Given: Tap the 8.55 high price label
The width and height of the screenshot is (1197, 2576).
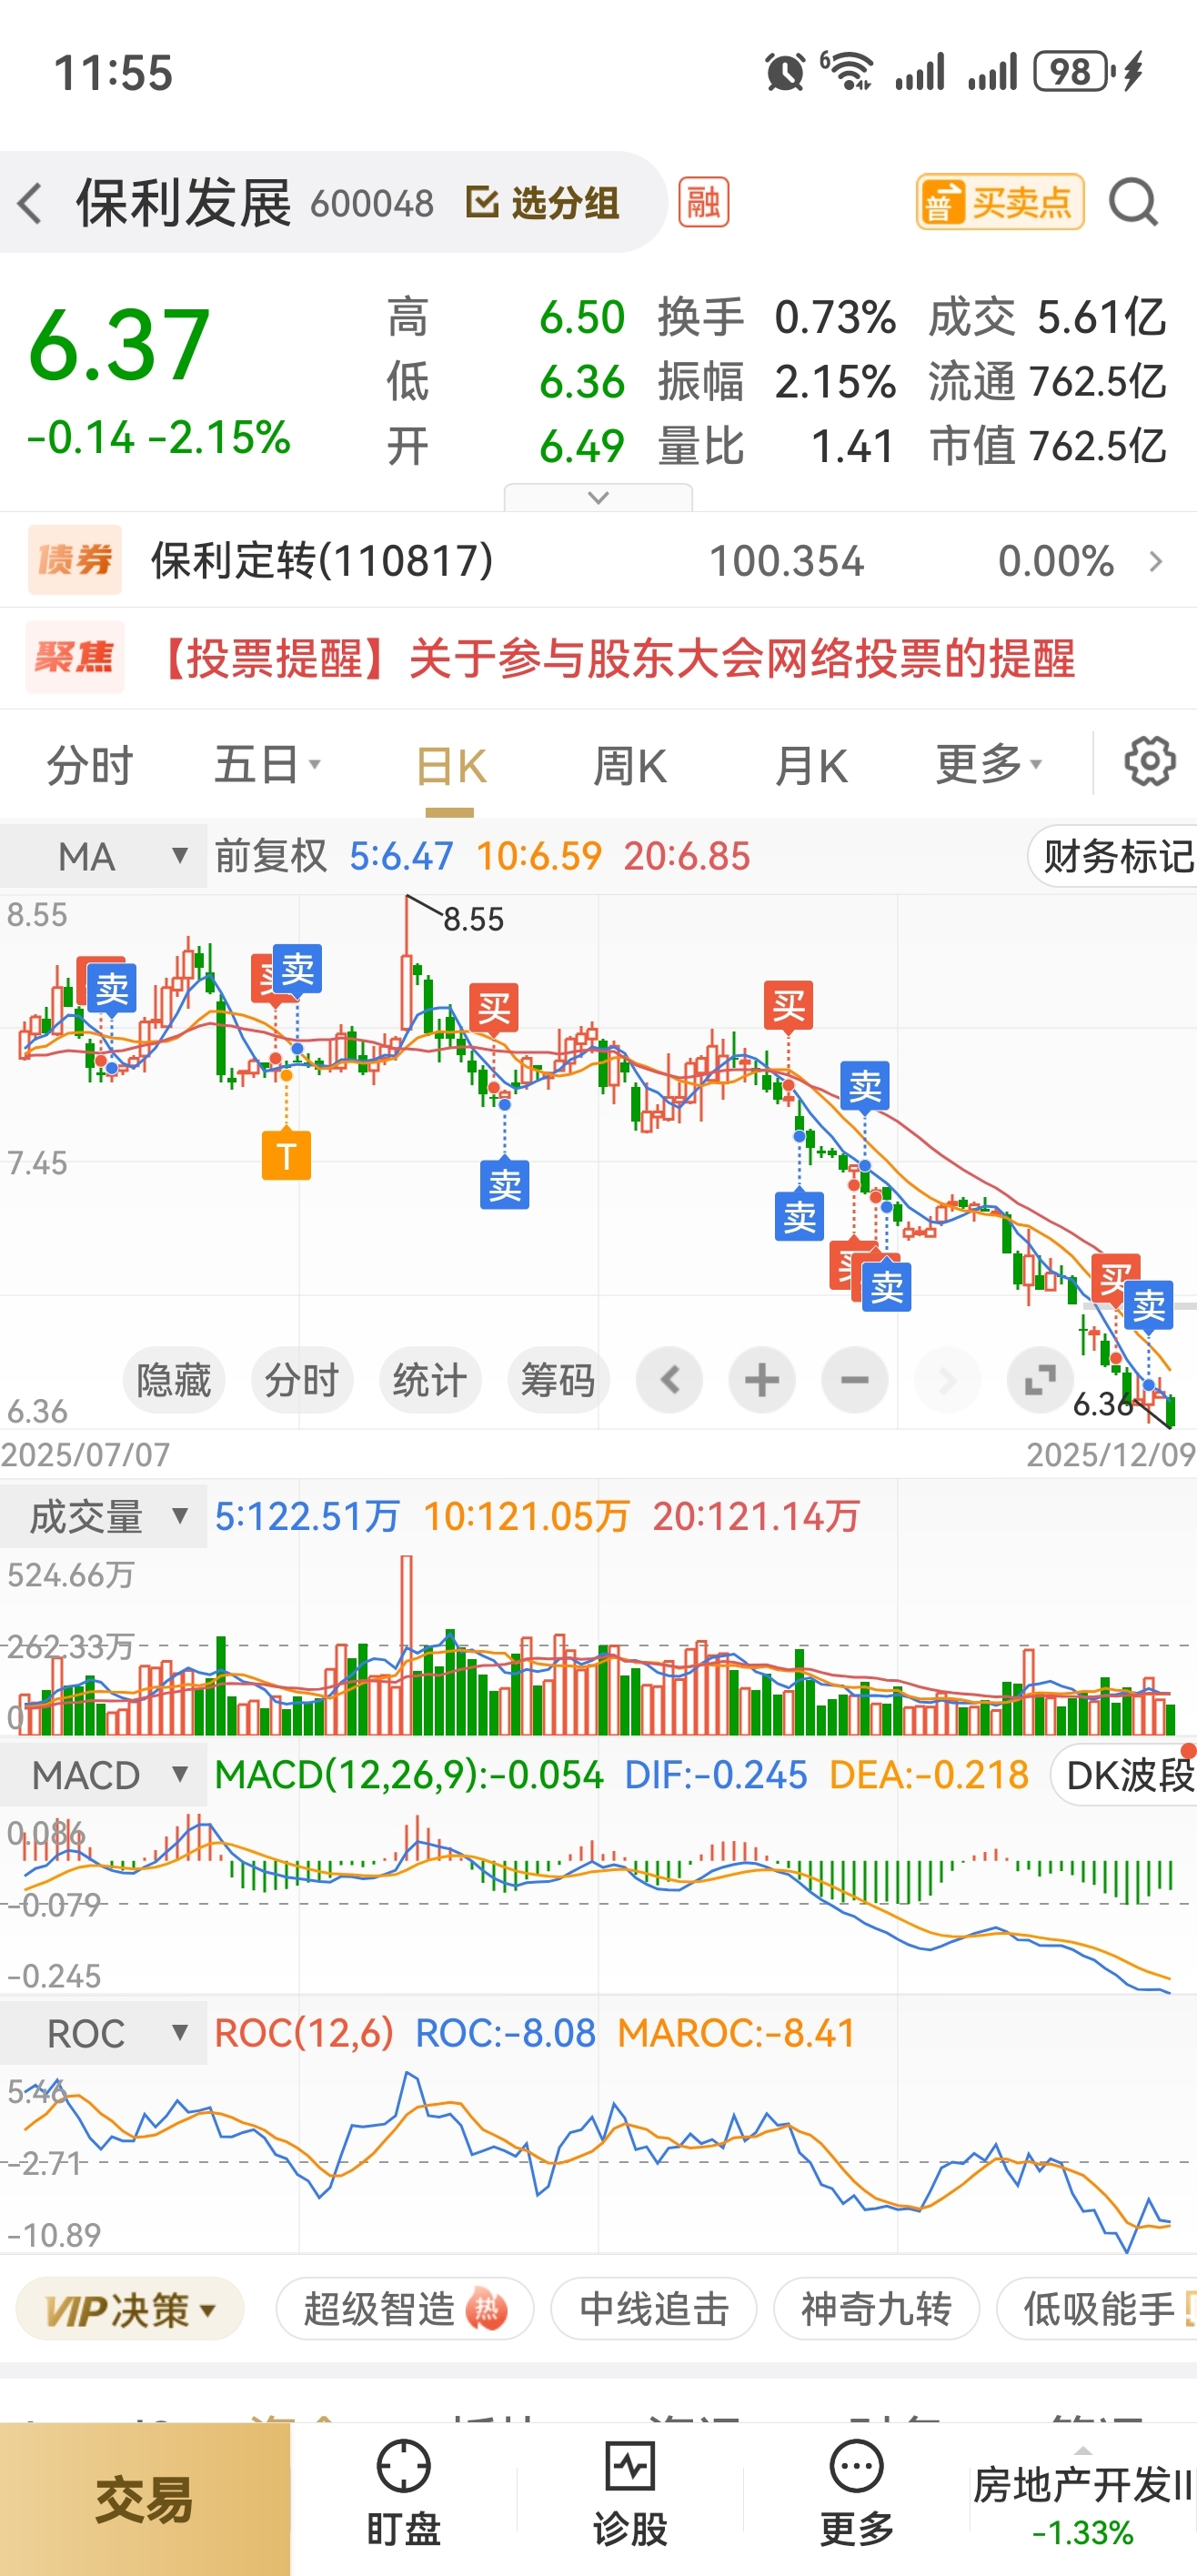Looking at the screenshot, I should pos(473,920).
